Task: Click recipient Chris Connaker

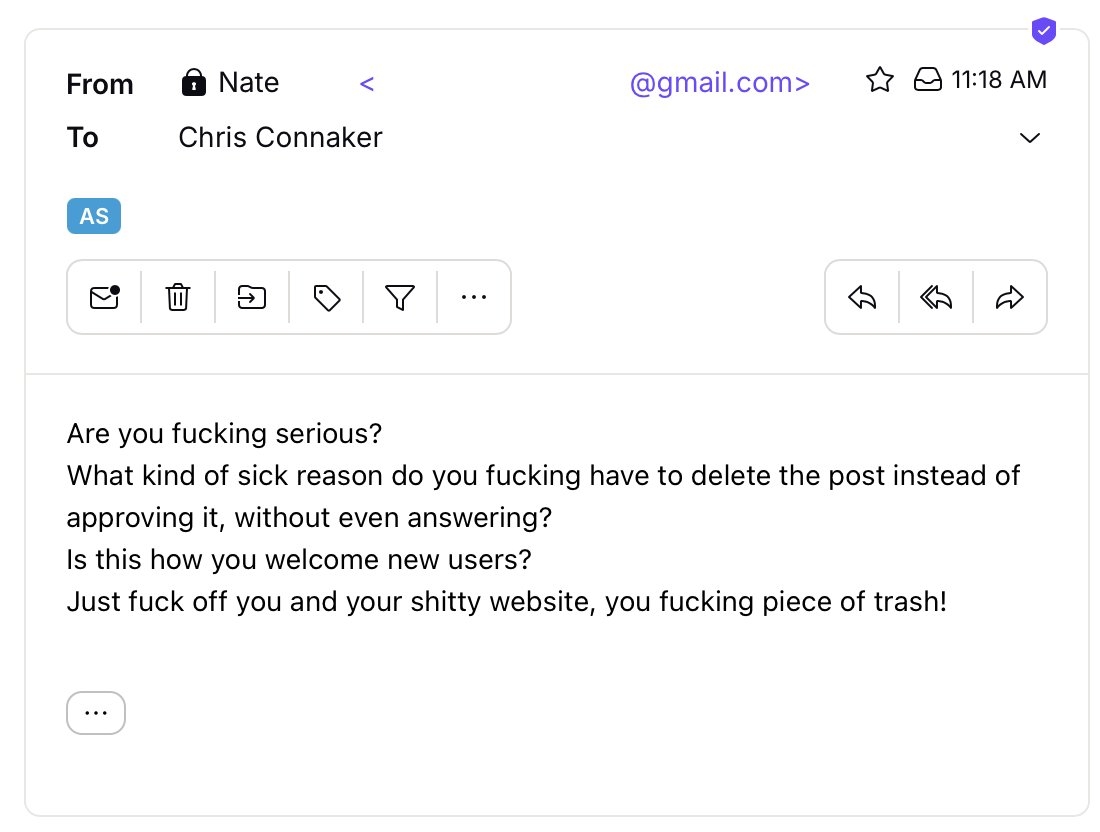Action: pyautogui.click(x=281, y=137)
